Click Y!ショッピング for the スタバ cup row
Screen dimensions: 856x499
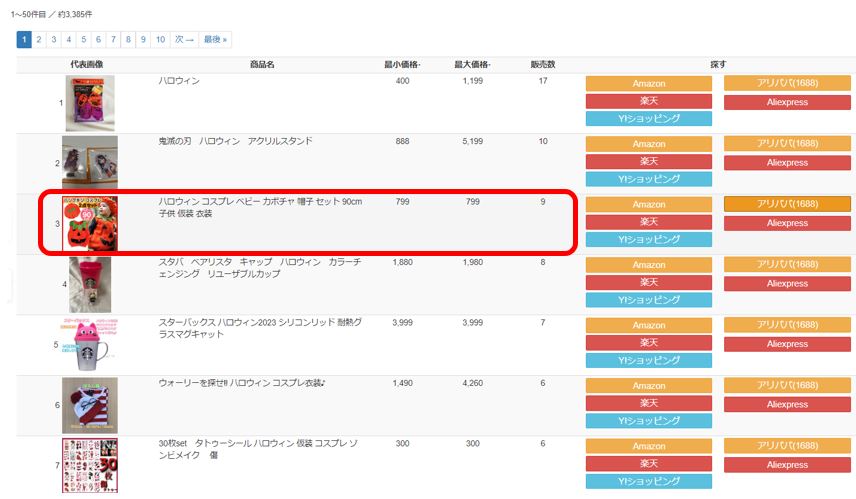tap(648, 300)
